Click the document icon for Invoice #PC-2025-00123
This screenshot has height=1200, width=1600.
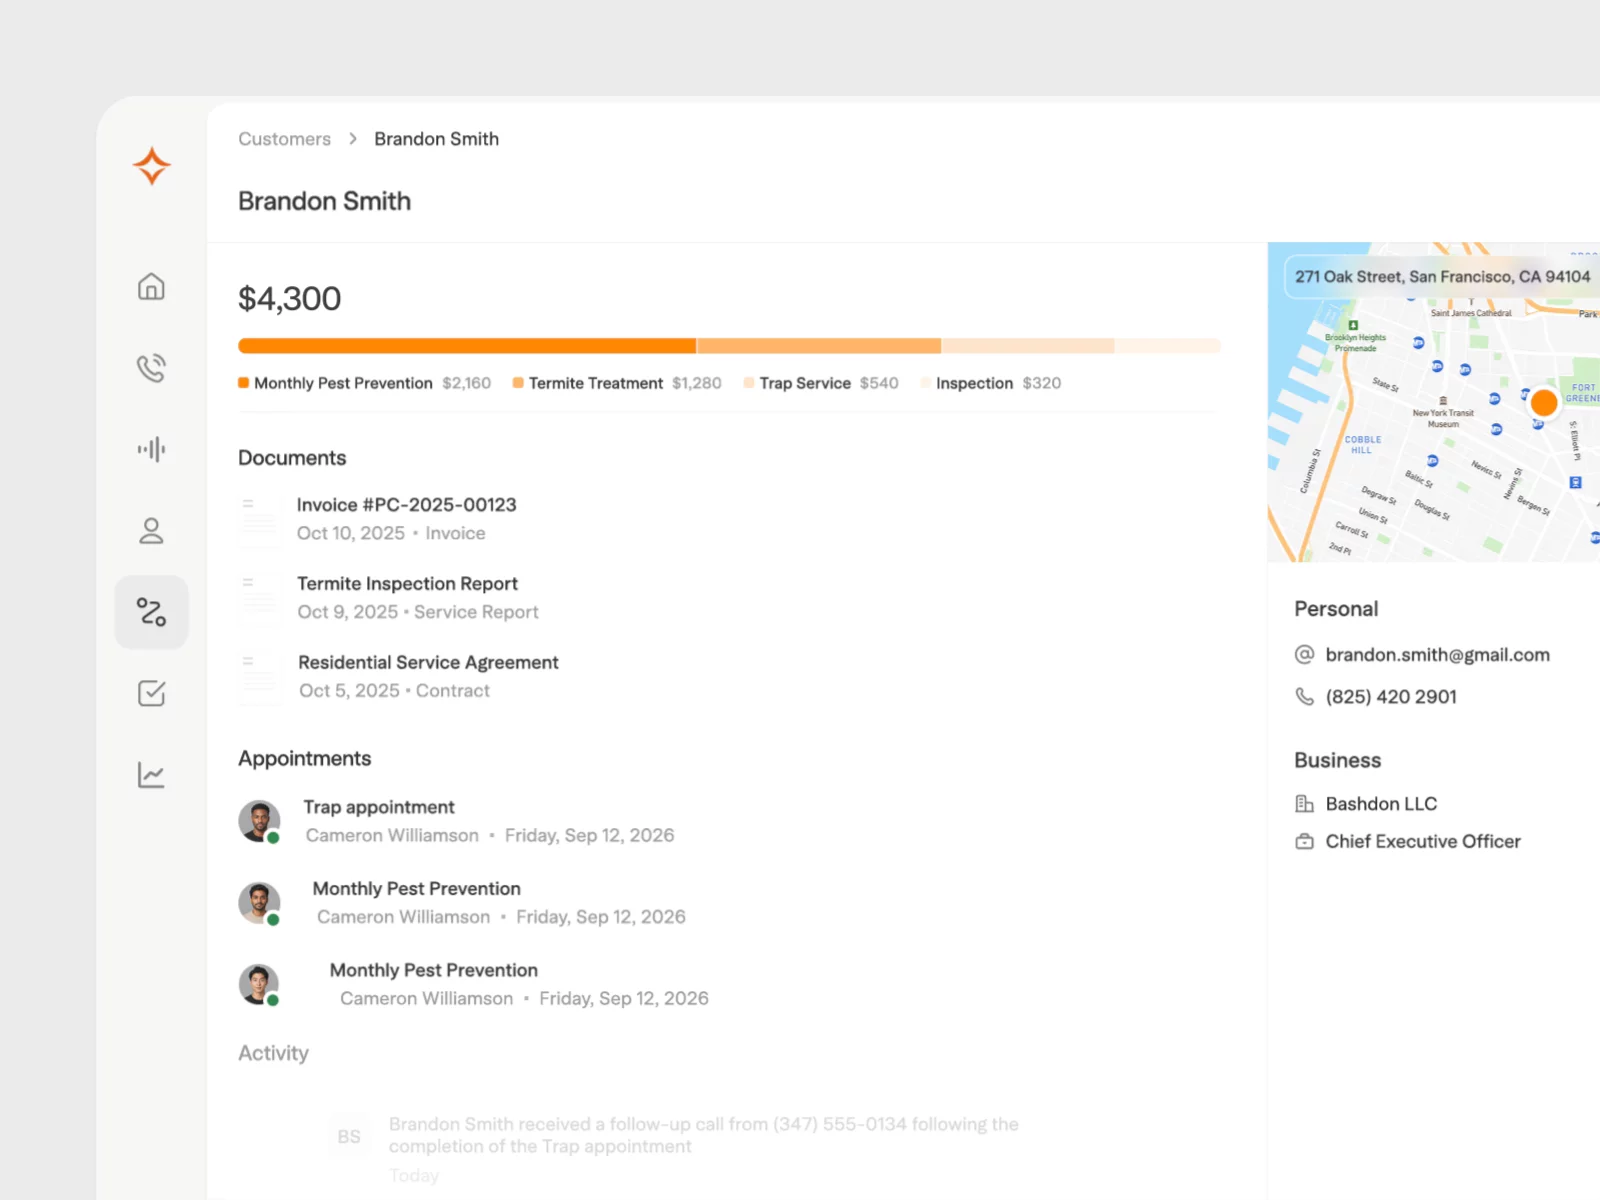point(258,519)
